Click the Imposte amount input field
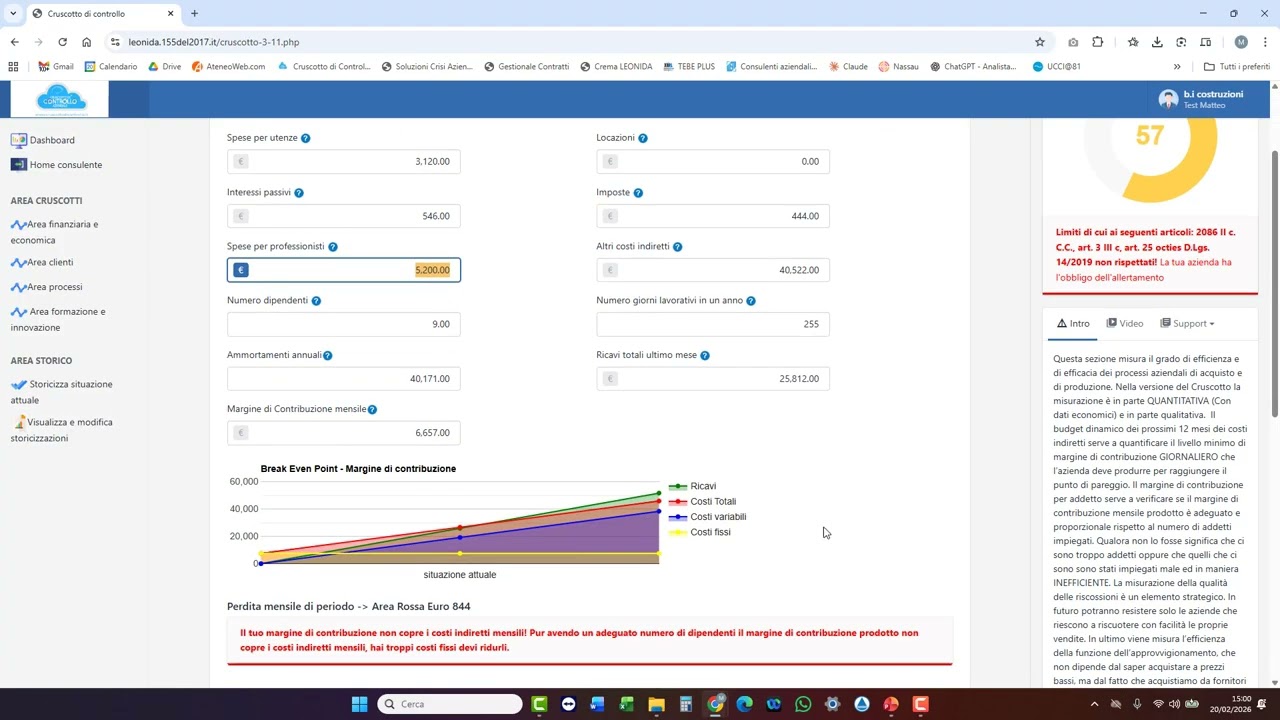1280x720 pixels. (712, 216)
